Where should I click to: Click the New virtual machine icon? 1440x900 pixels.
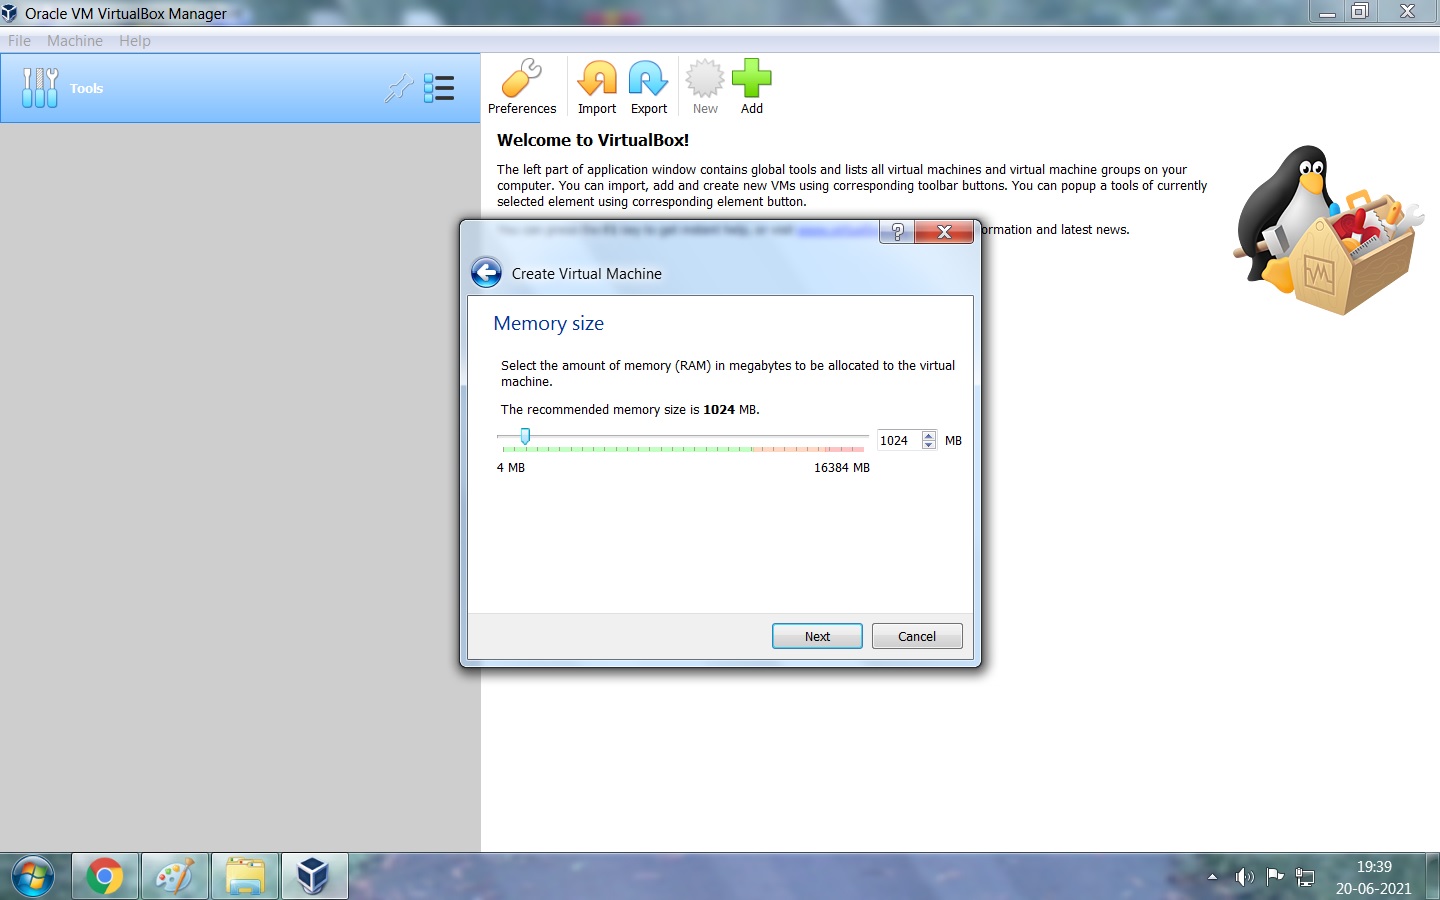705,88
